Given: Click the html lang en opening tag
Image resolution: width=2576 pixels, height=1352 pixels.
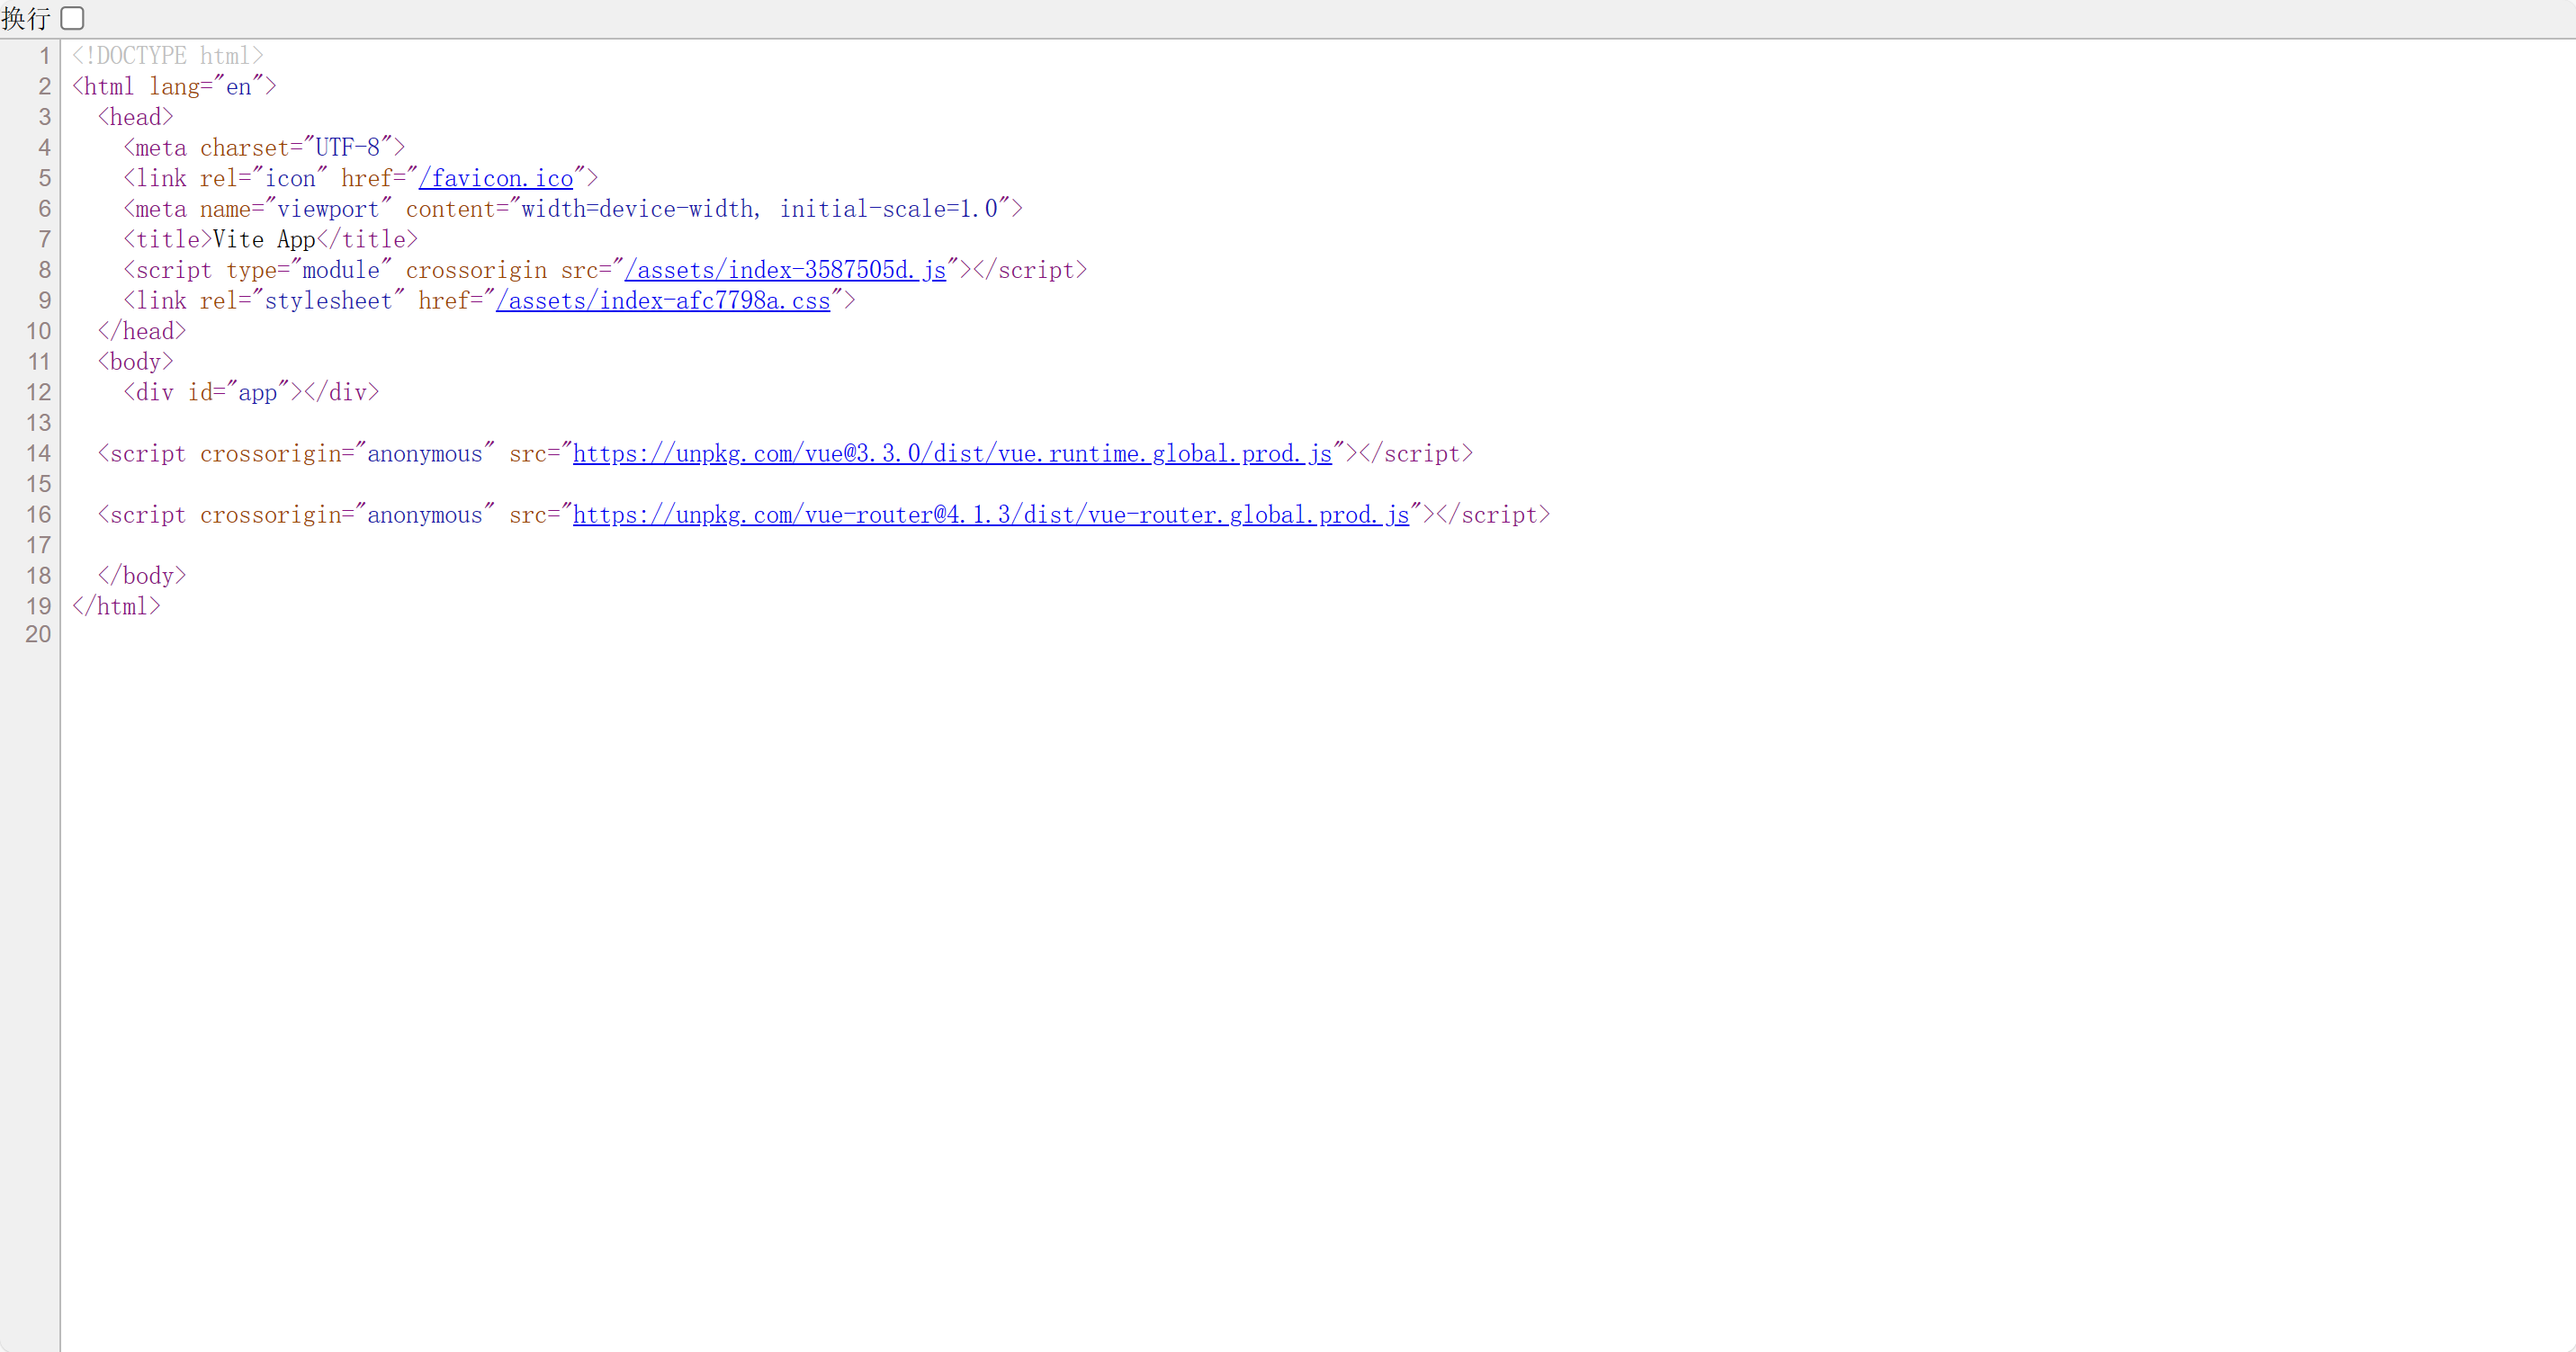Looking at the screenshot, I should click(174, 87).
